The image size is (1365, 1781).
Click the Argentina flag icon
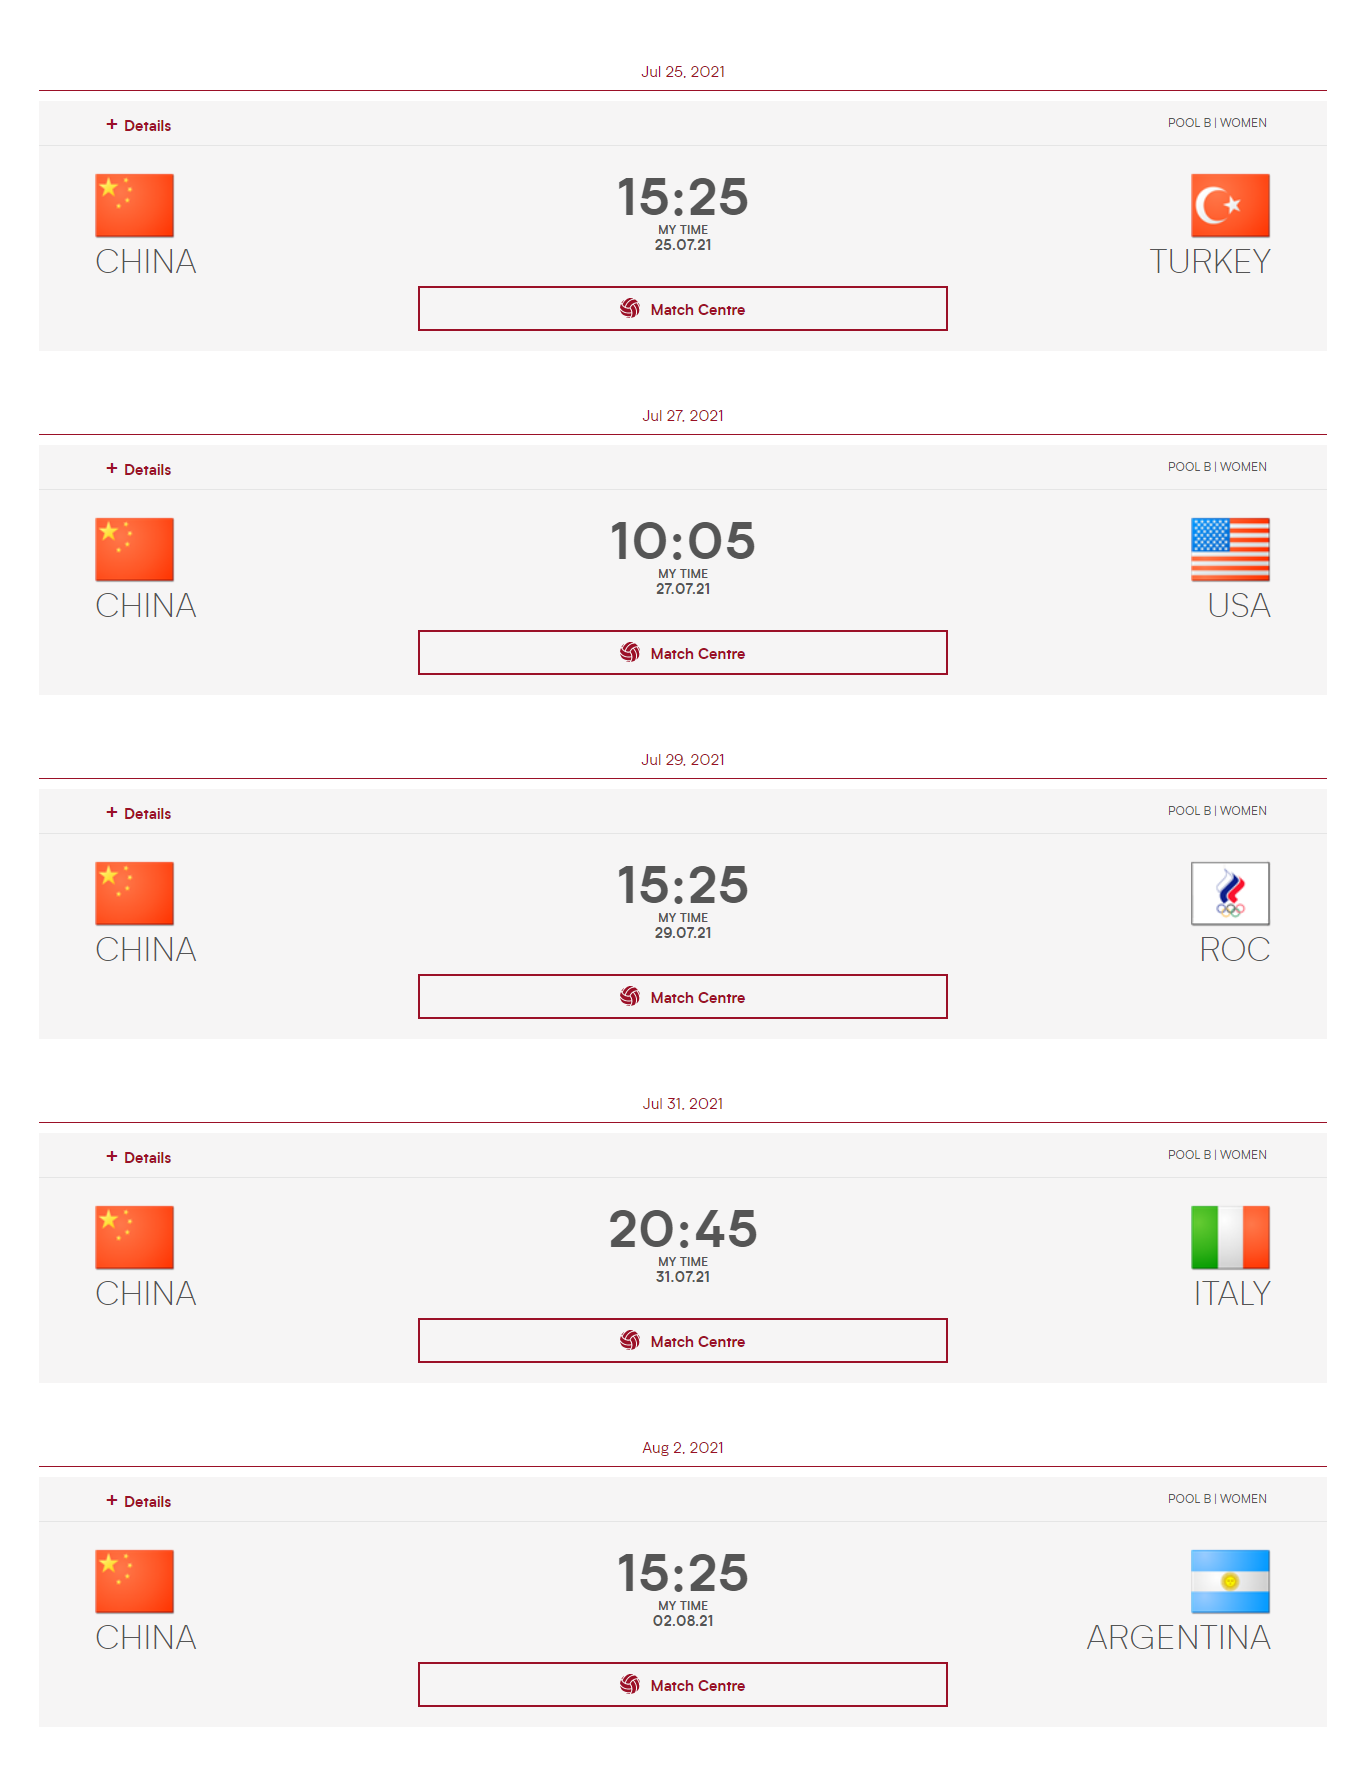(1230, 1582)
